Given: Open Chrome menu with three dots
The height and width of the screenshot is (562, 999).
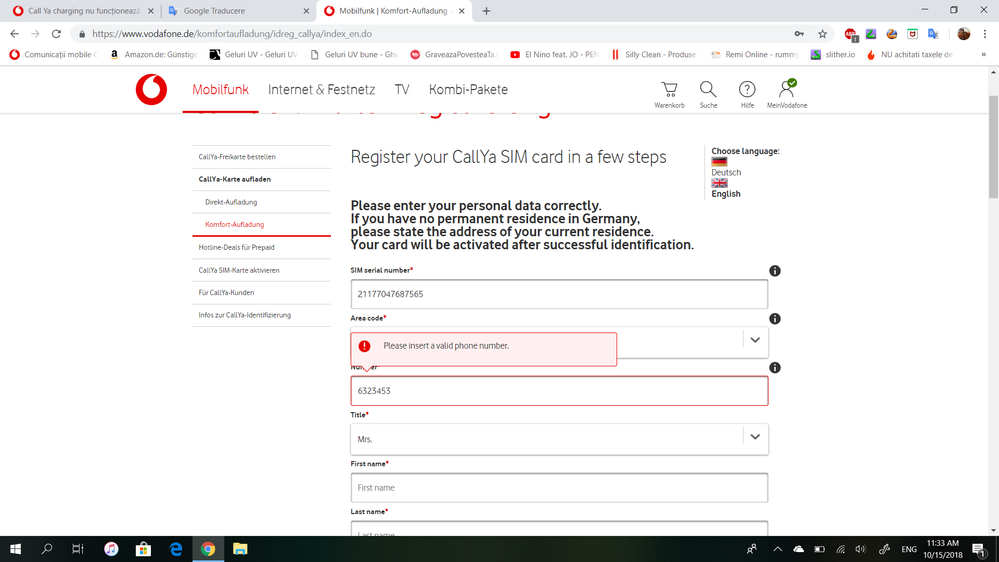Looking at the screenshot, I should click(985, 34).
